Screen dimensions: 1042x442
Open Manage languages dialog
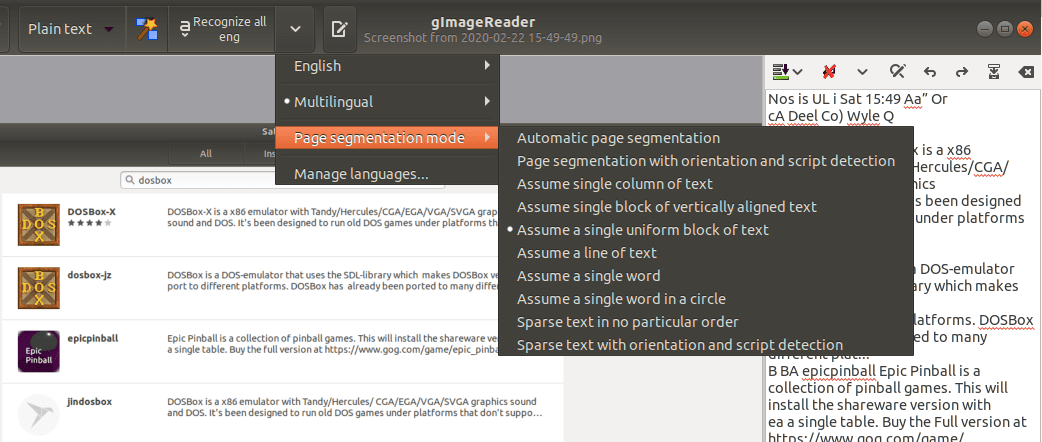[x=387, y=174]
